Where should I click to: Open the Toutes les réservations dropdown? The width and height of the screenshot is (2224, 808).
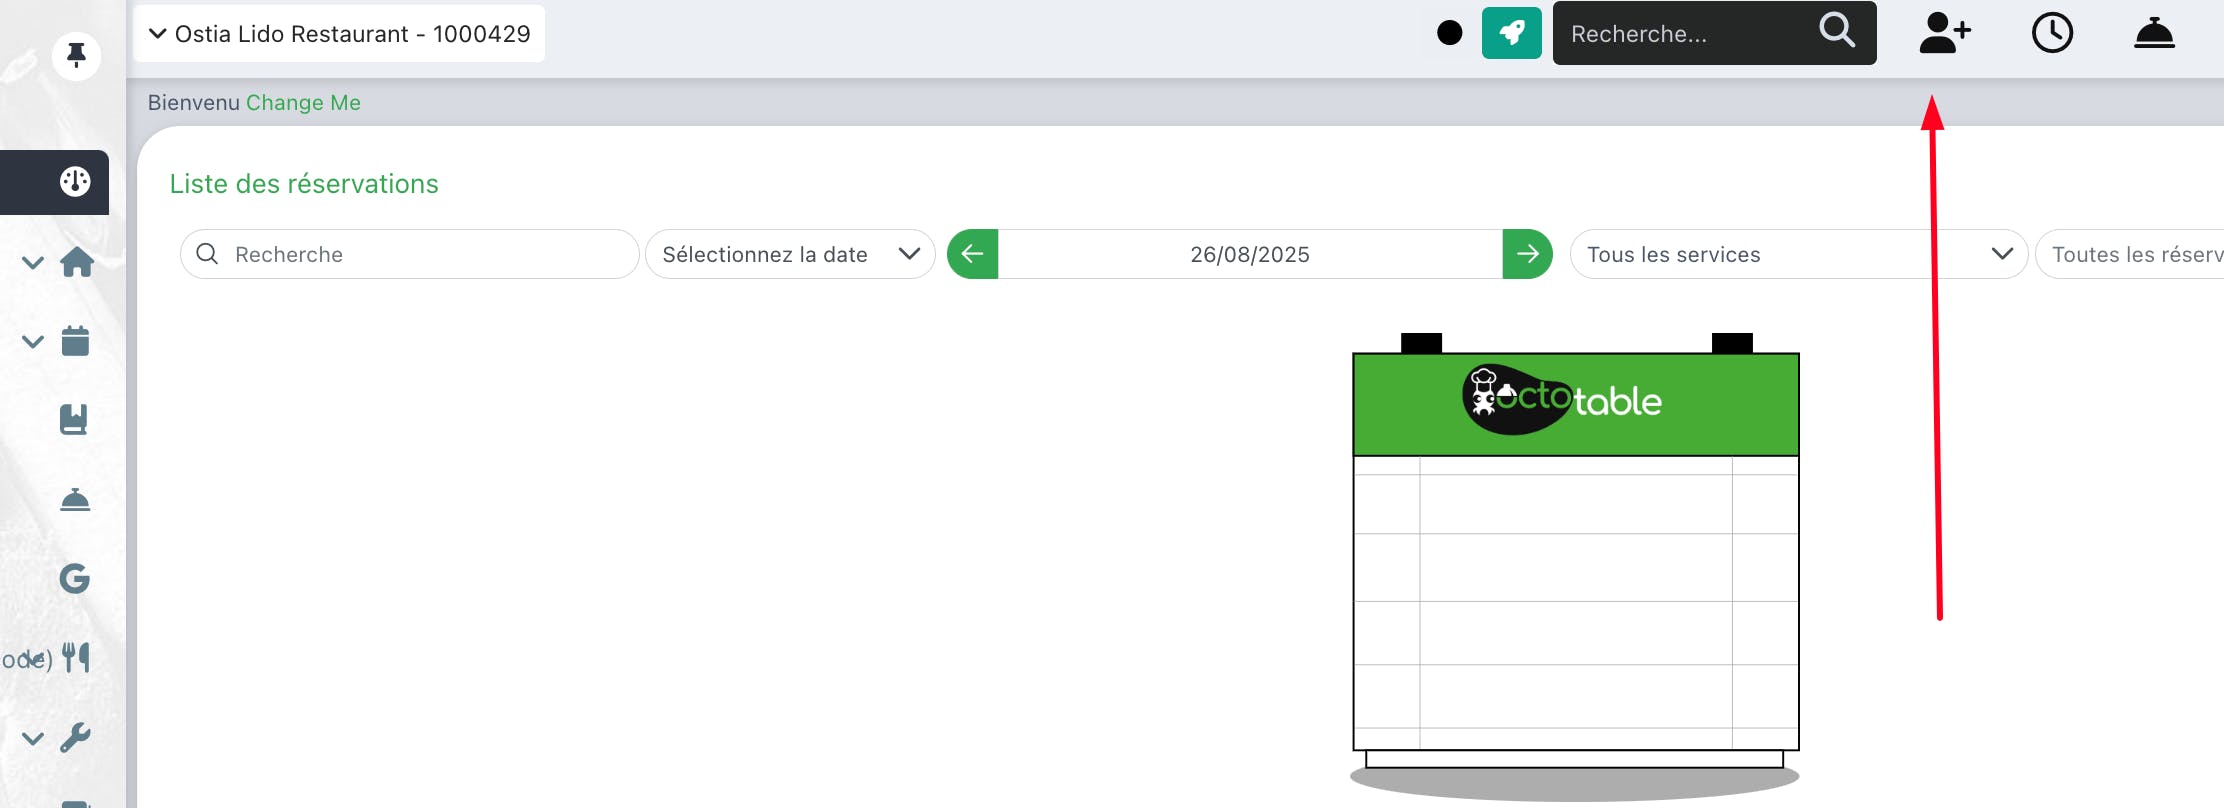click(x=2130, y=254)
